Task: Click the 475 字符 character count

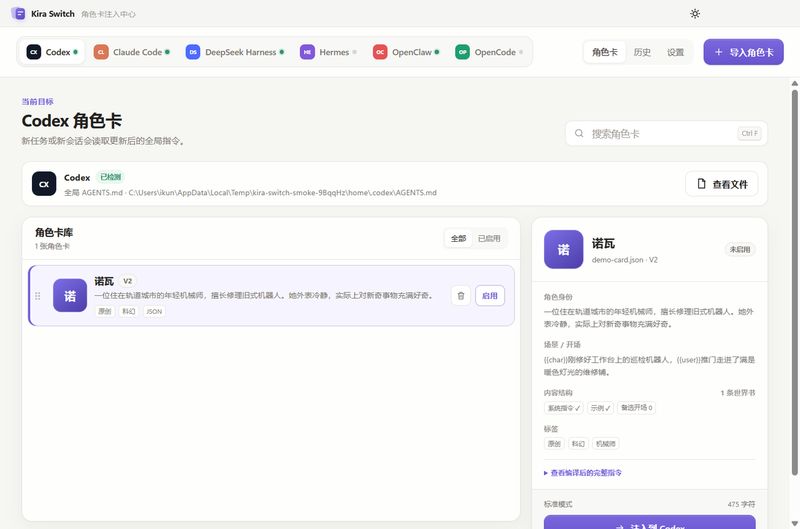Action: (741, 504)
